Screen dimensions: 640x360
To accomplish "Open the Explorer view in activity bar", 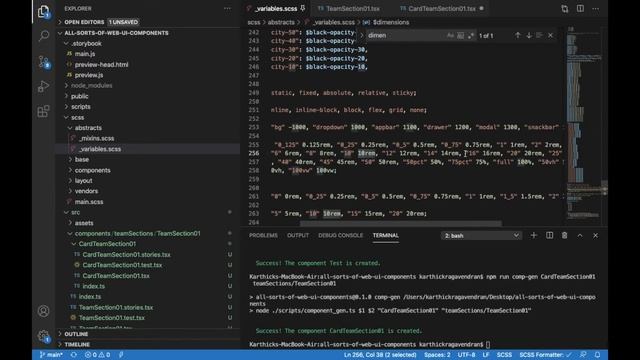I will pos(43,11).
